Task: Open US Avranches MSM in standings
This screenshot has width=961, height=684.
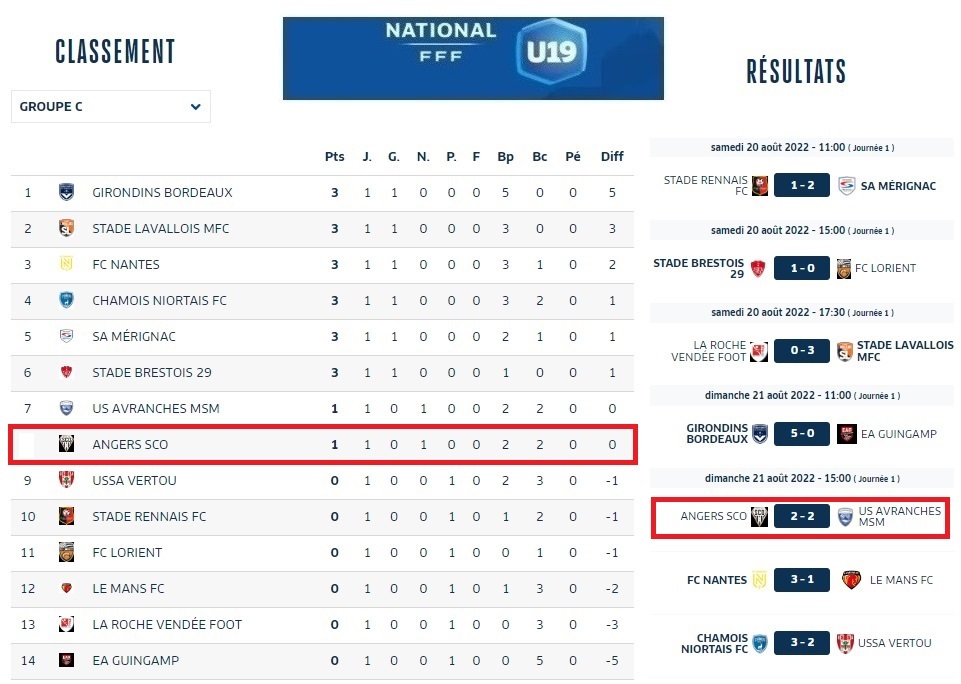Action: 155,408
